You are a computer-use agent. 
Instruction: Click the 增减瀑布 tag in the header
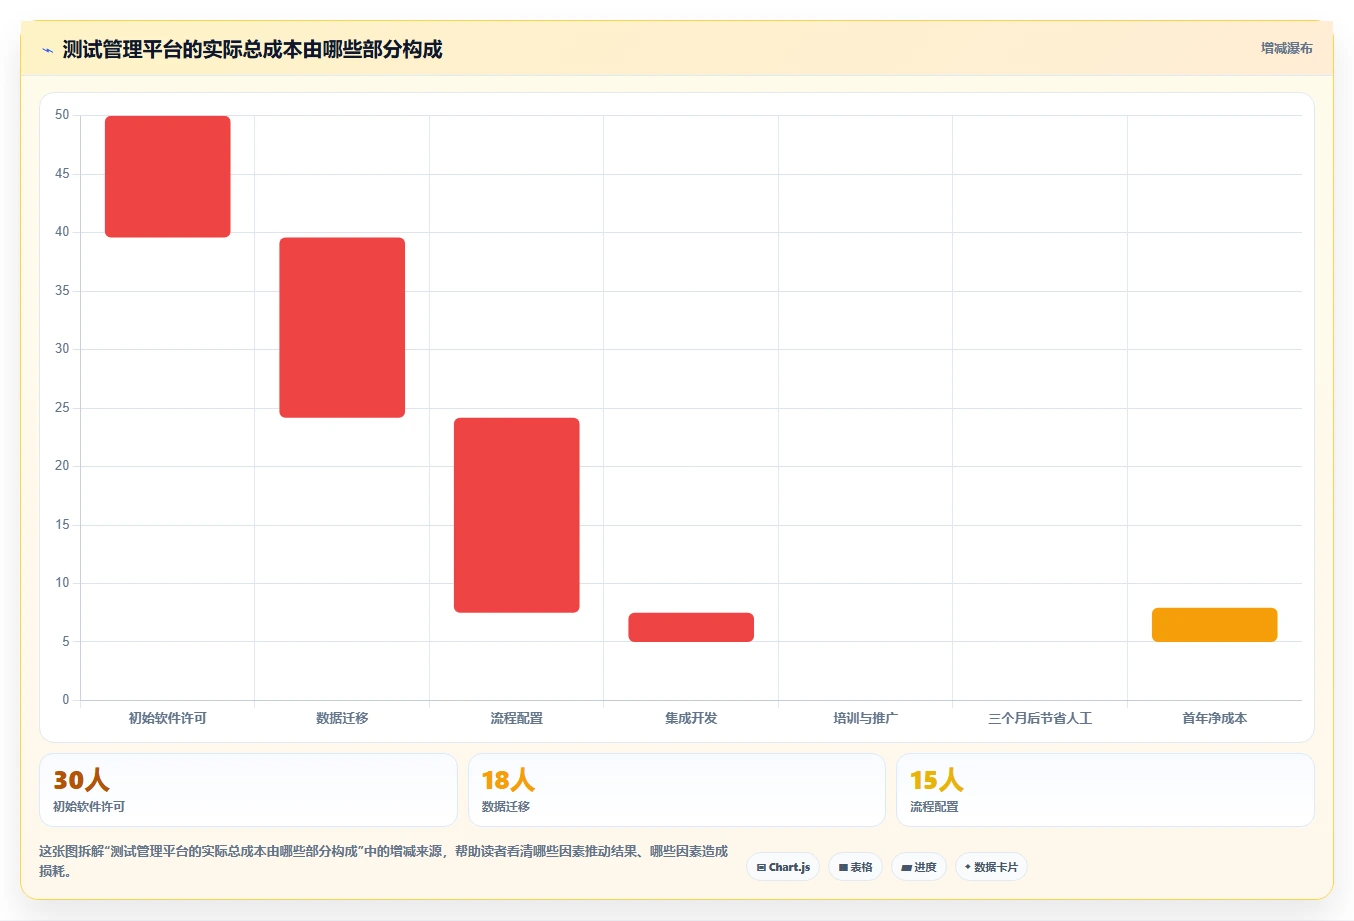coord(1286,48)
